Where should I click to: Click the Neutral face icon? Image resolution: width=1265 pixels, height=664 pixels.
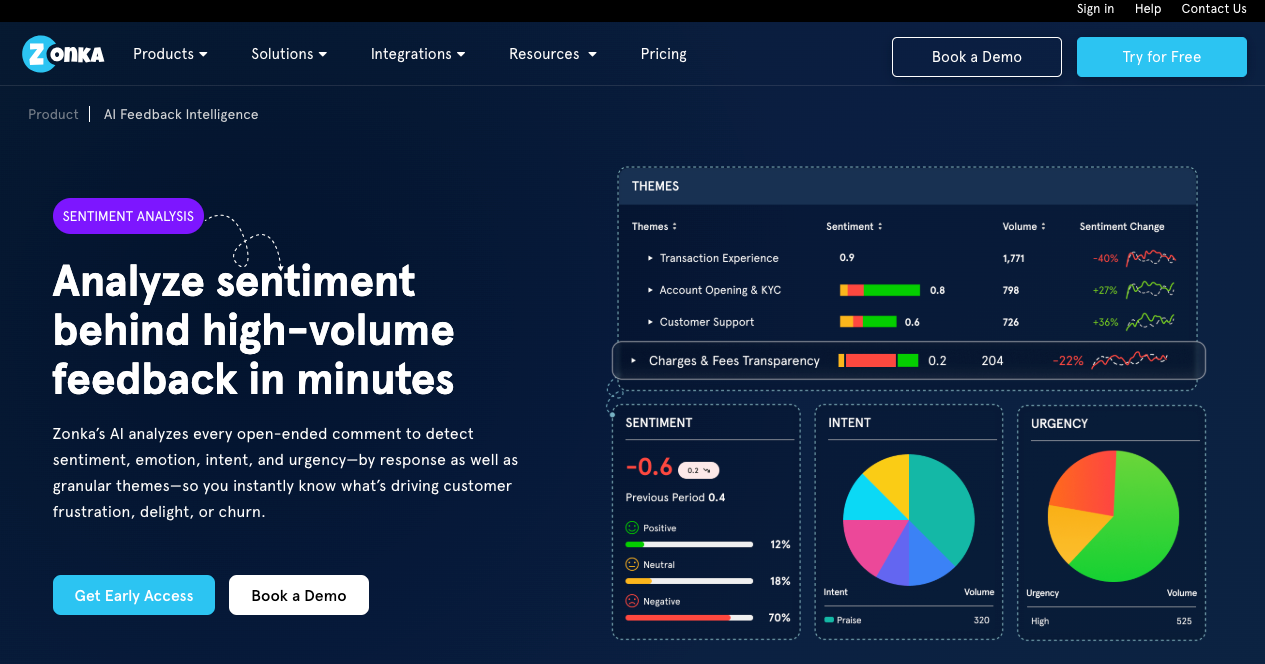(632, 564)
